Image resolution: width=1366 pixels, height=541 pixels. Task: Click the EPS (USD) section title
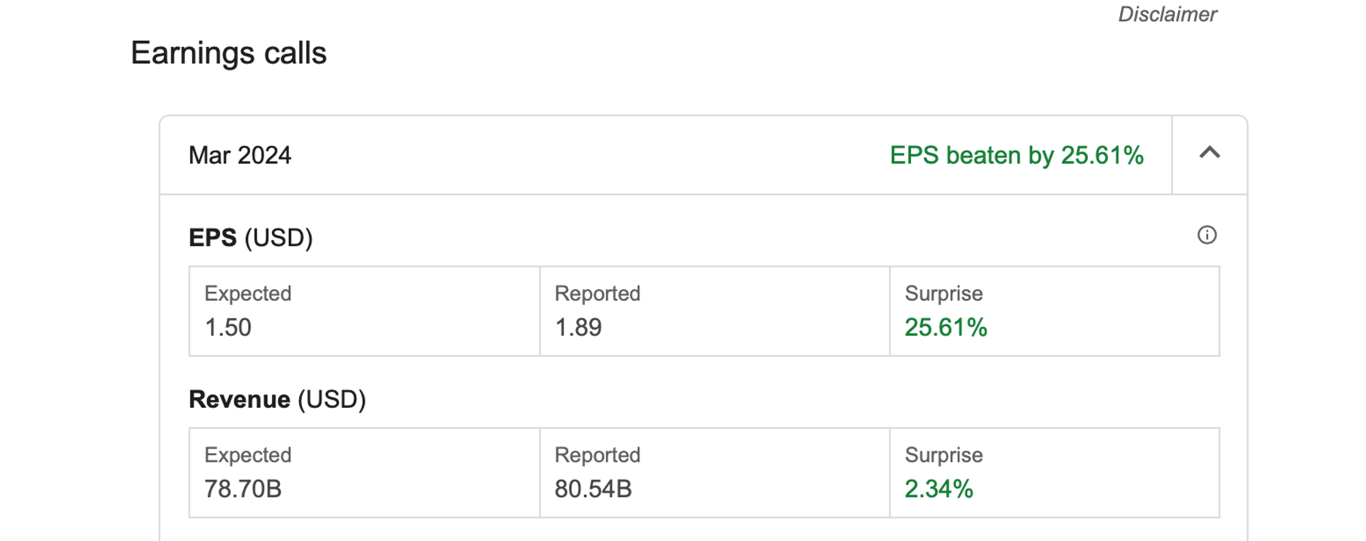point(250,238)
